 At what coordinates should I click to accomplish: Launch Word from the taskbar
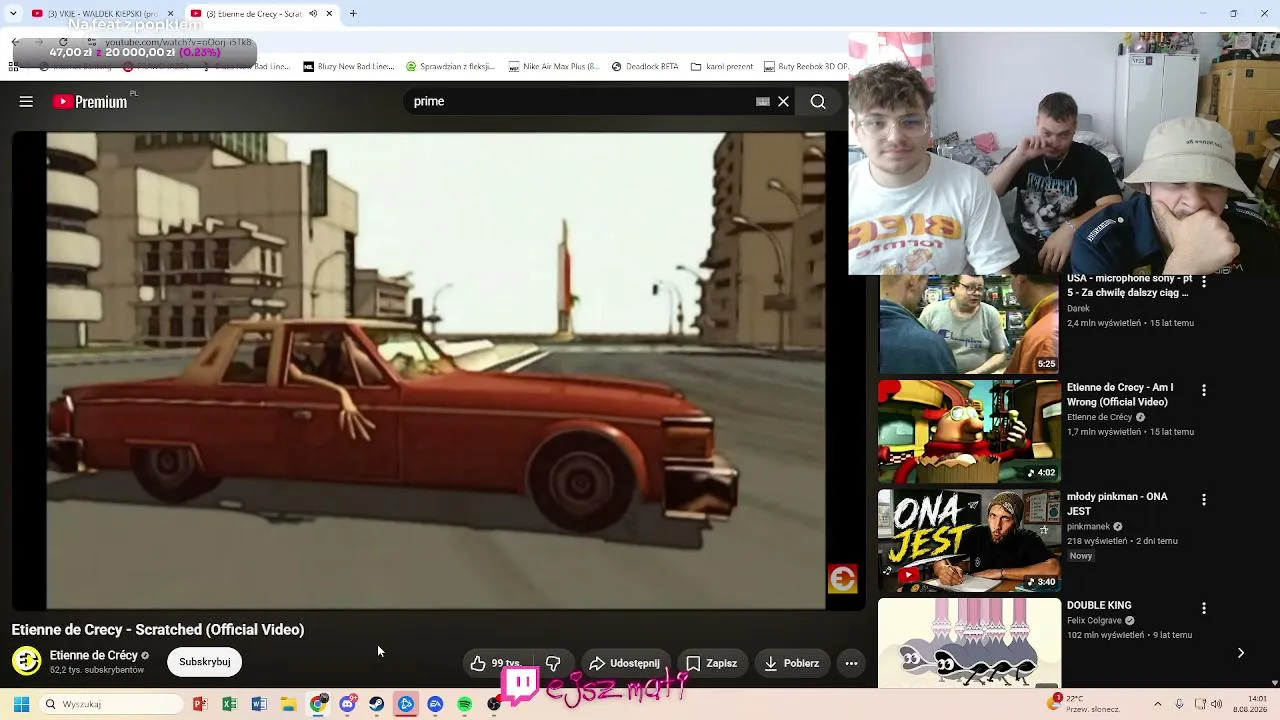tap(259, 704)
